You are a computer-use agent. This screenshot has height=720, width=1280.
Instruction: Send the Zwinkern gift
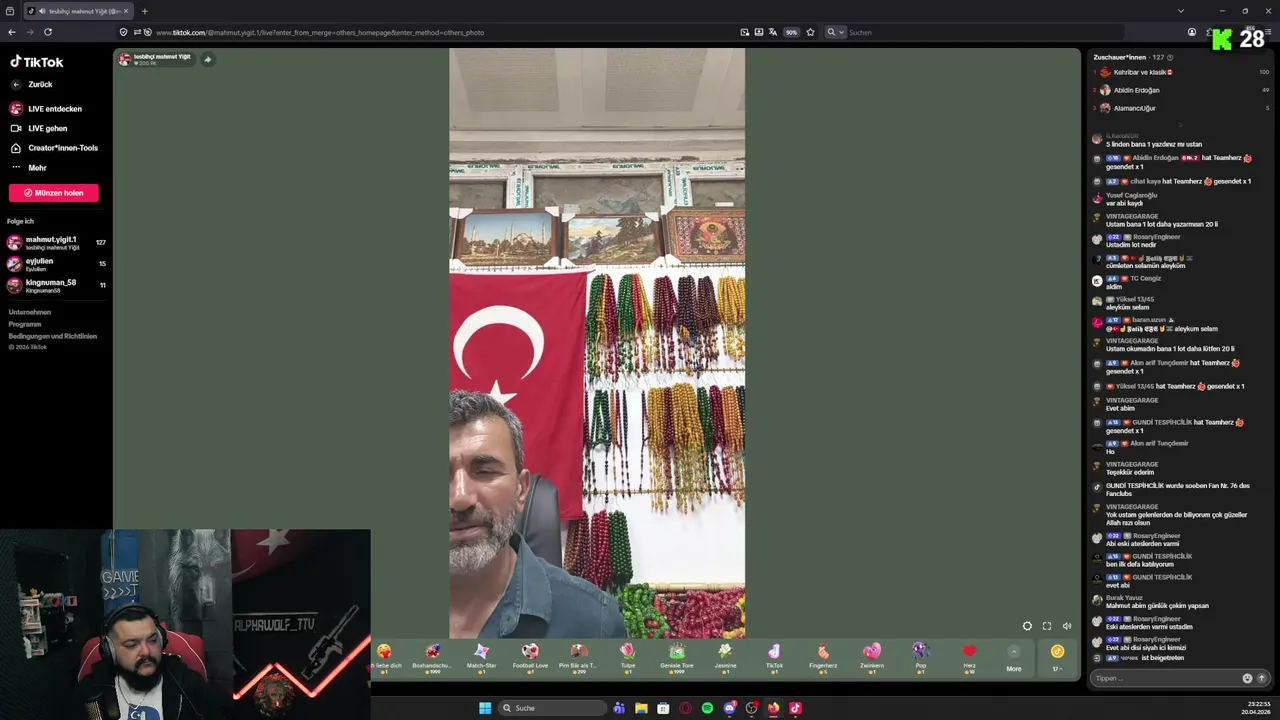[x=872, y=656]
